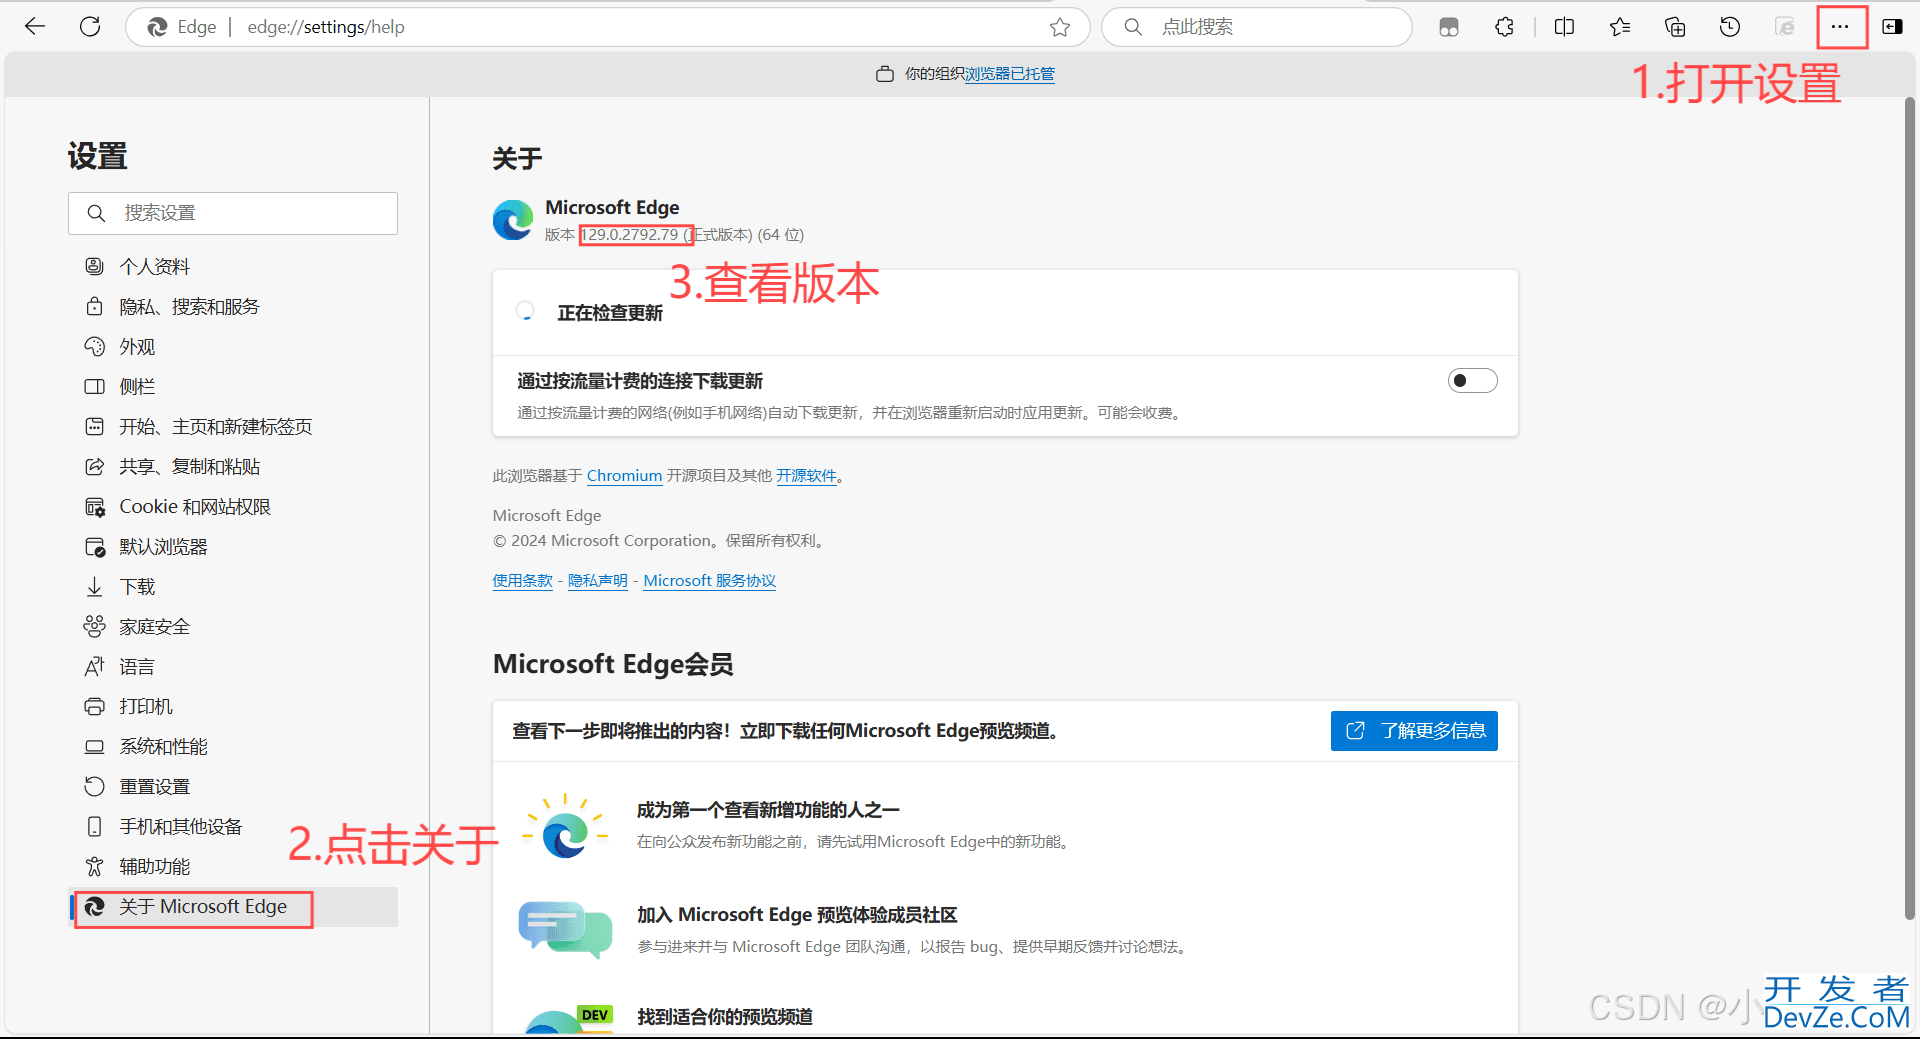The height and width of the screenshot is (1039, 1920).
Task: Click the tab actions icon left of extensions
Action: tap(1449, 27)
